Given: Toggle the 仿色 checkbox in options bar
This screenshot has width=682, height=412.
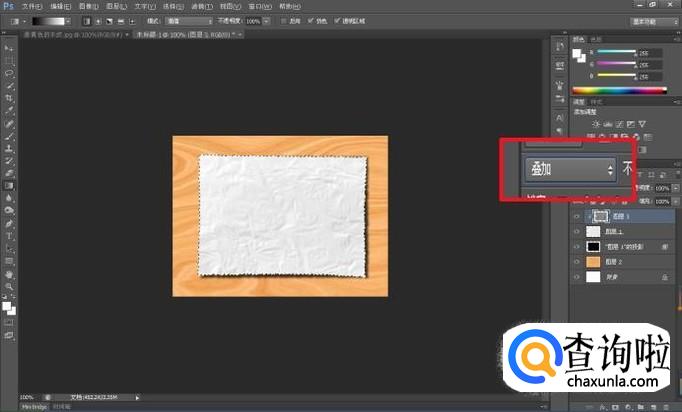Looking at the screenshot, I should coord(312,20).
